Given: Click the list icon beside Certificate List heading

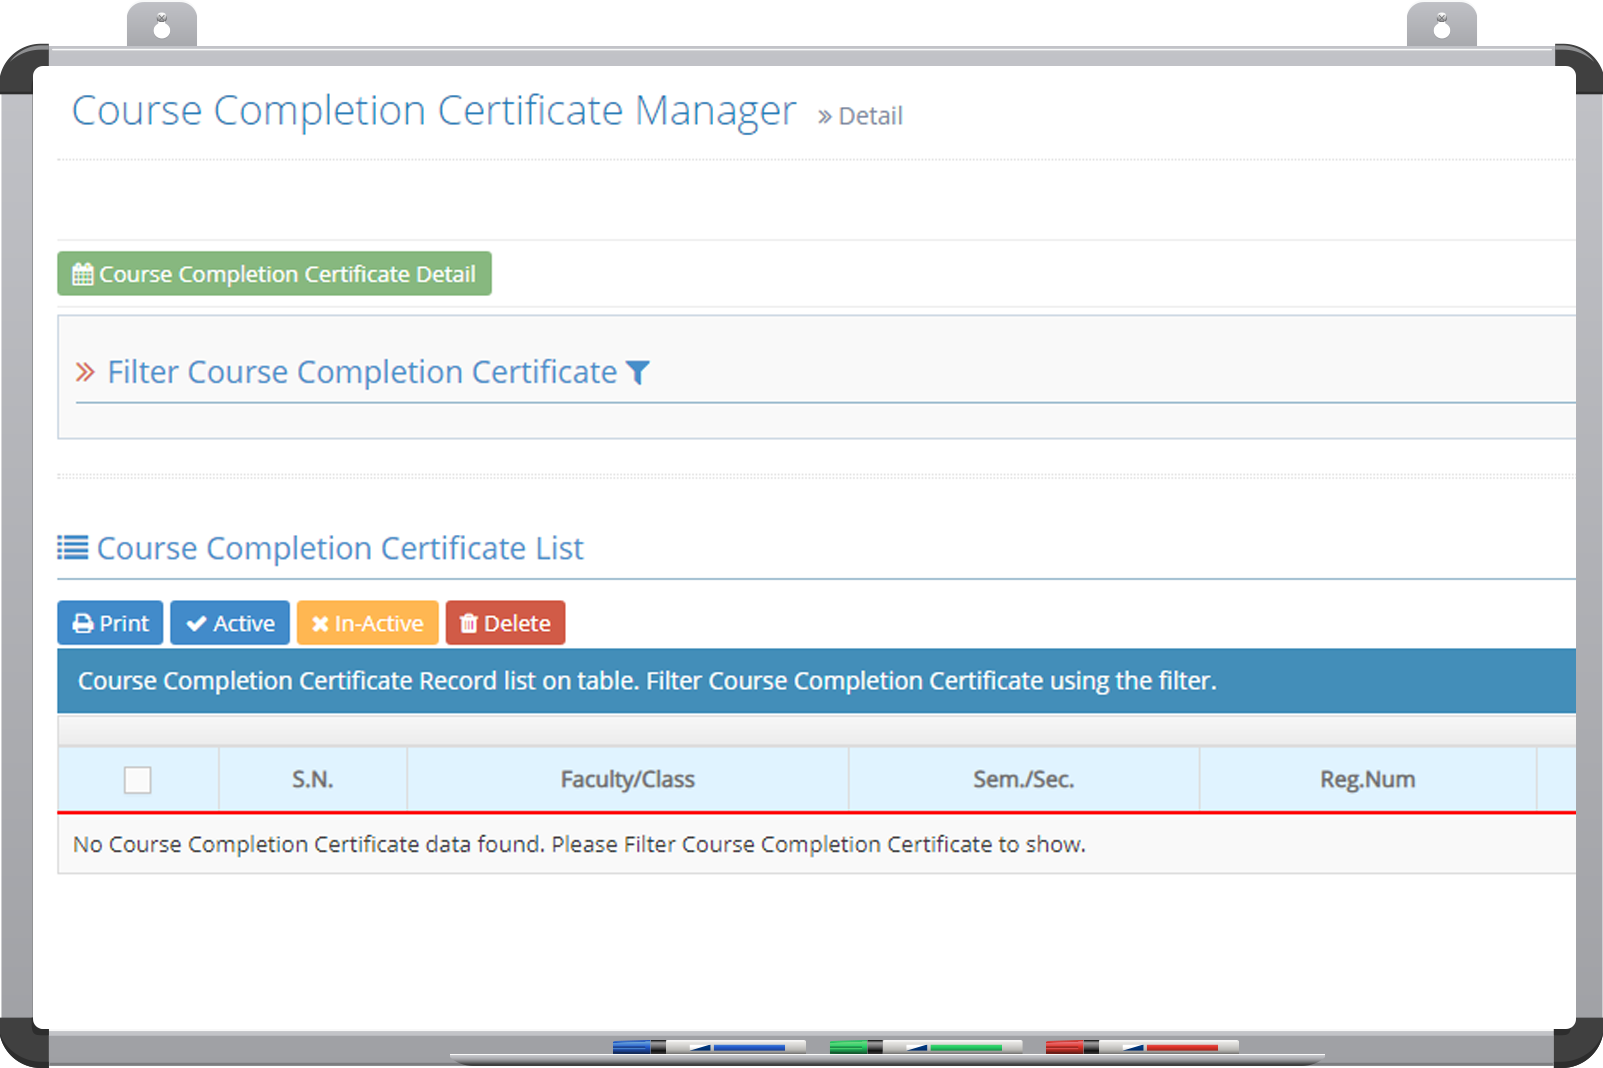Looking at the screenshot, I should pyautogui.click(x=73, y=548).
